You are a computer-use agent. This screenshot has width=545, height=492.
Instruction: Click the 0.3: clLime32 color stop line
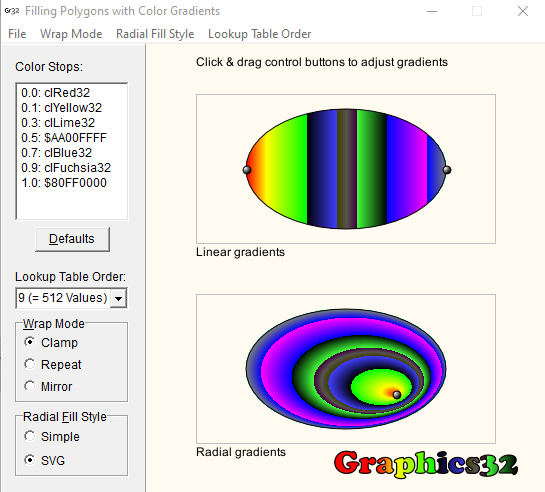(x=72, y=123)
